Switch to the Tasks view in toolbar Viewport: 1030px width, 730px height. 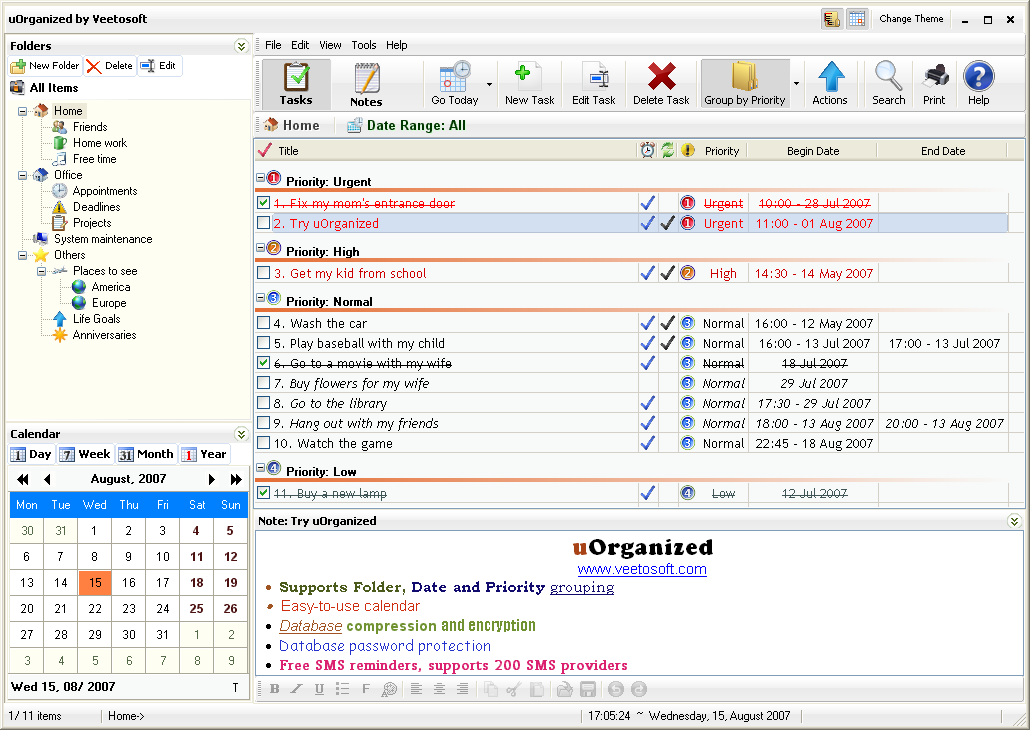(296, 83)
